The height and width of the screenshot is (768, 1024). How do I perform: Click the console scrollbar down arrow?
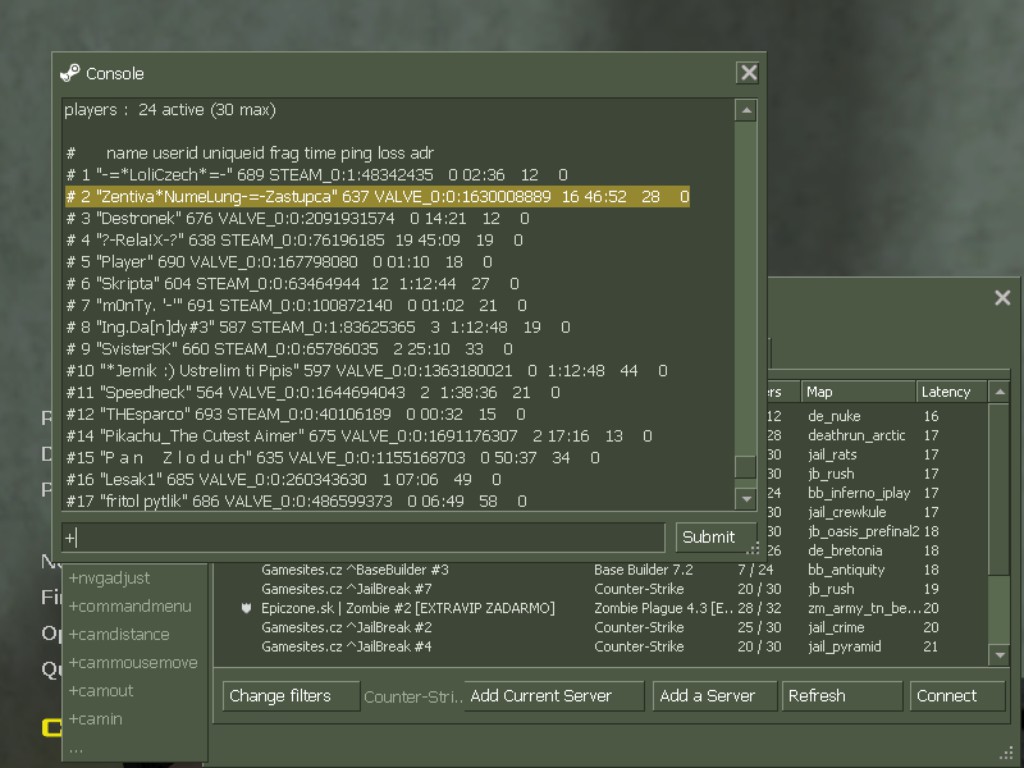(x=746, y=500)
